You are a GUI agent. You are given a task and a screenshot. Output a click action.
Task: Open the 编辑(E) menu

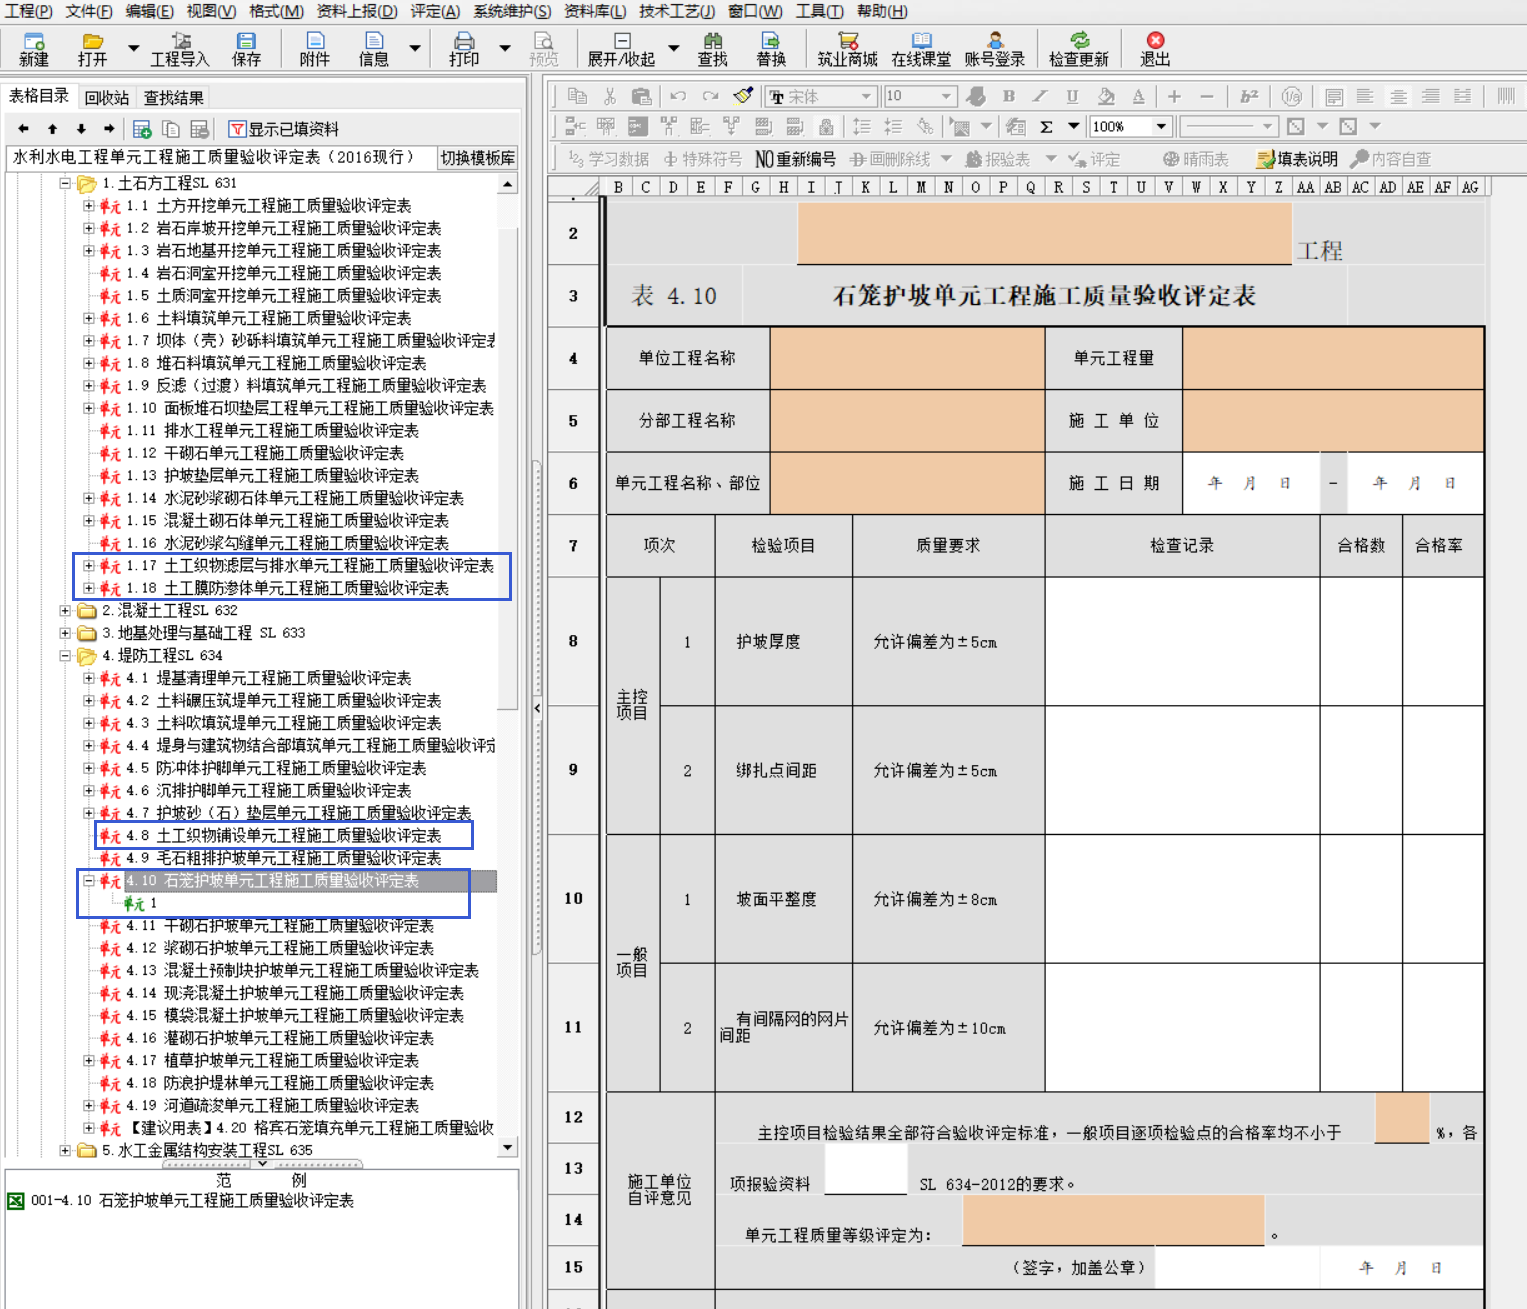(x=149, y=11)
